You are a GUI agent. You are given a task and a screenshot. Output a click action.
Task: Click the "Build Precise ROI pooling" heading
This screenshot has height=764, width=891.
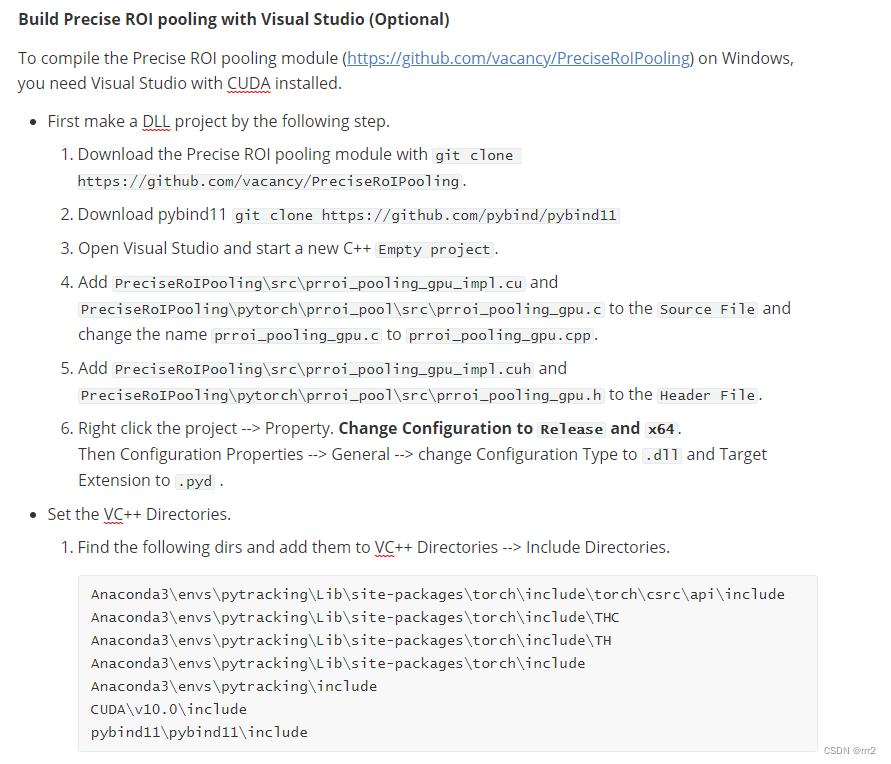(234, 19)
